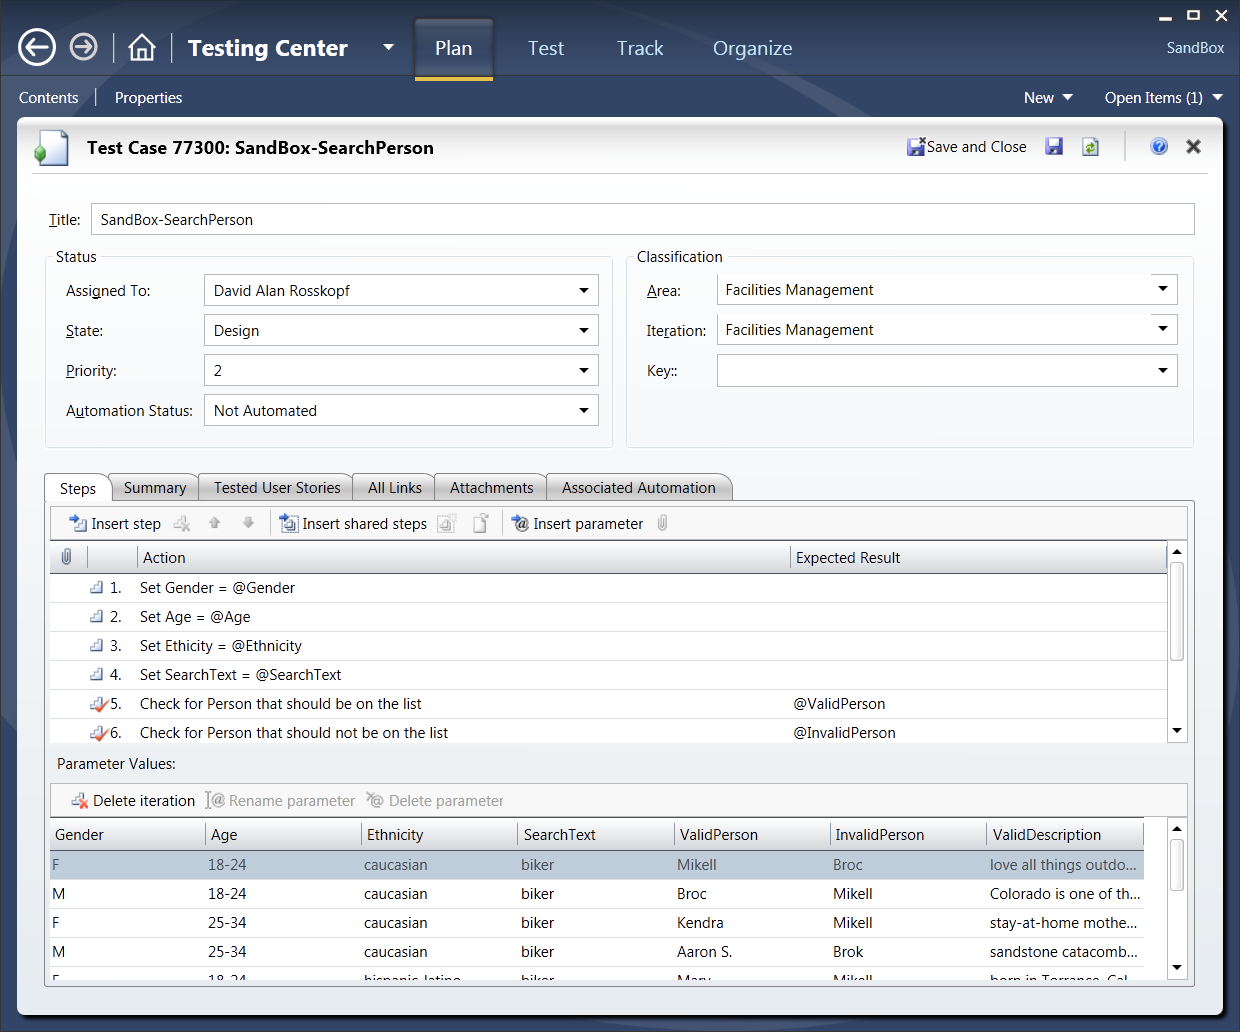Click the move step down arrow
1240x1032 pixels.
coord(248,523)
